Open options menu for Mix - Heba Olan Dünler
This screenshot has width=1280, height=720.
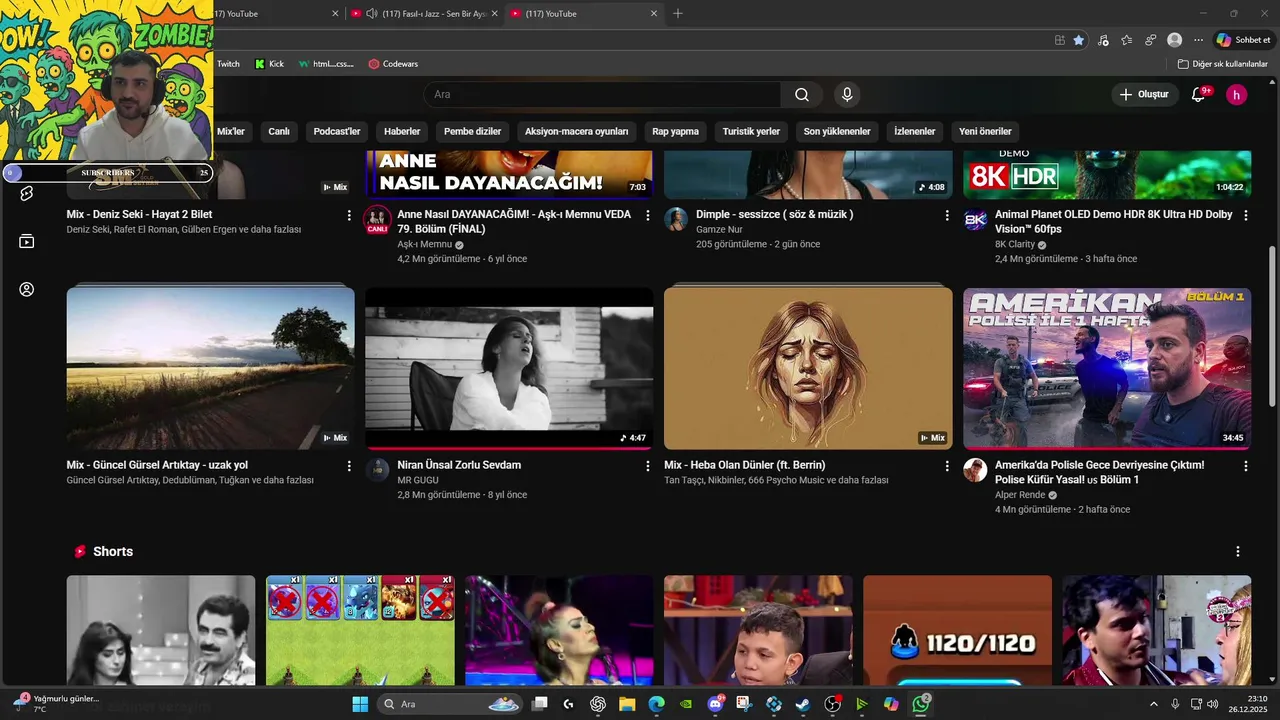(x=947, y=466)
